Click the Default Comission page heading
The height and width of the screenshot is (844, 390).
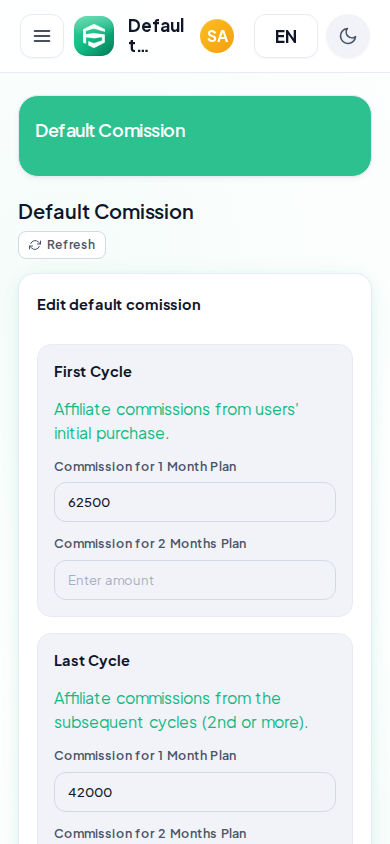[x=106, y=212]
